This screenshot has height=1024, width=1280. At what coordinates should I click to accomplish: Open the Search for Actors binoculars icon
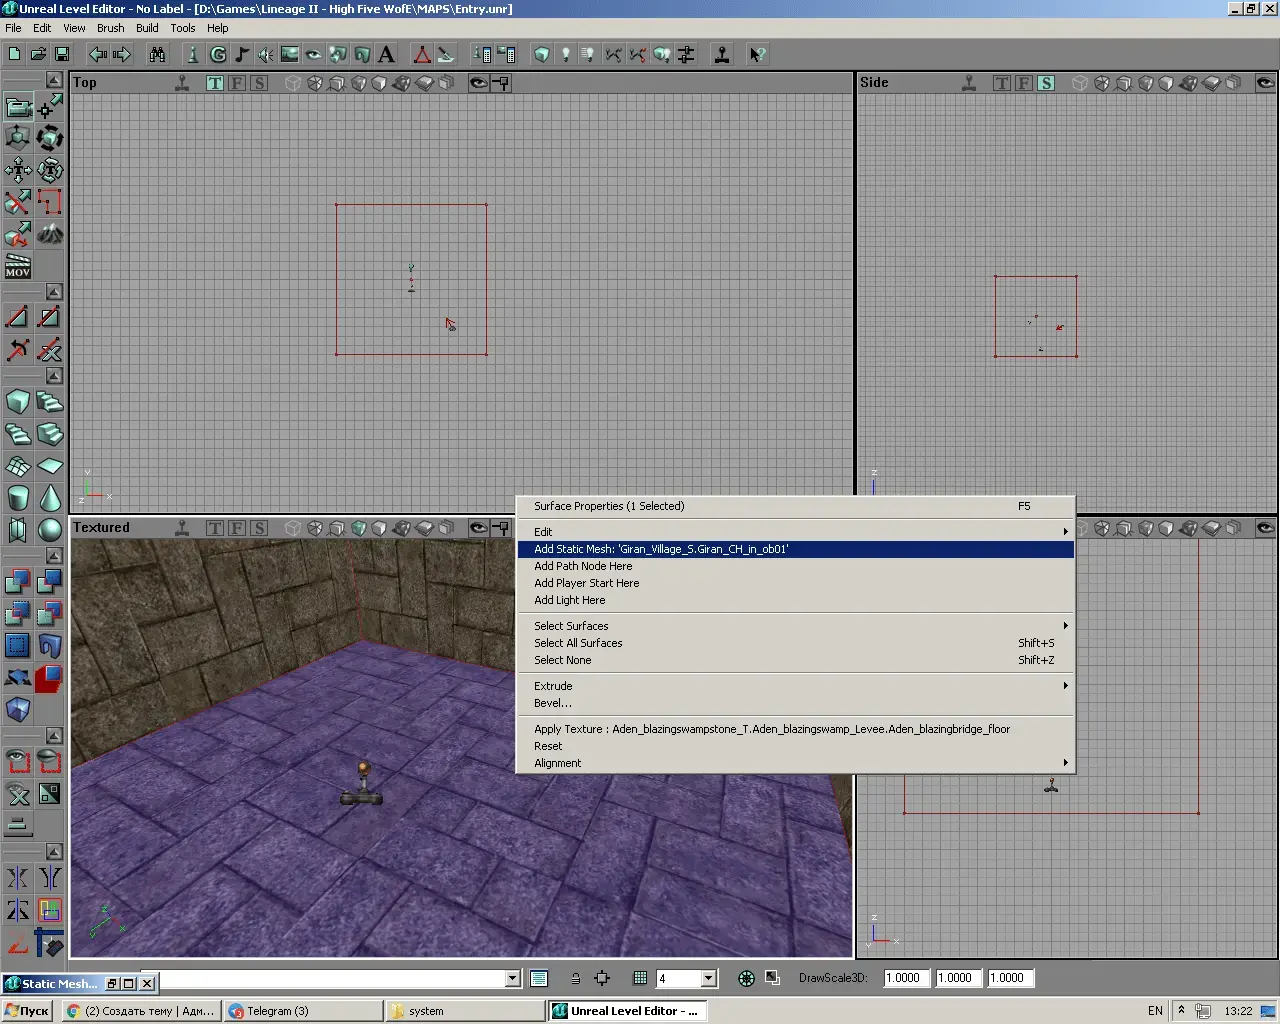tap(157, 54)
